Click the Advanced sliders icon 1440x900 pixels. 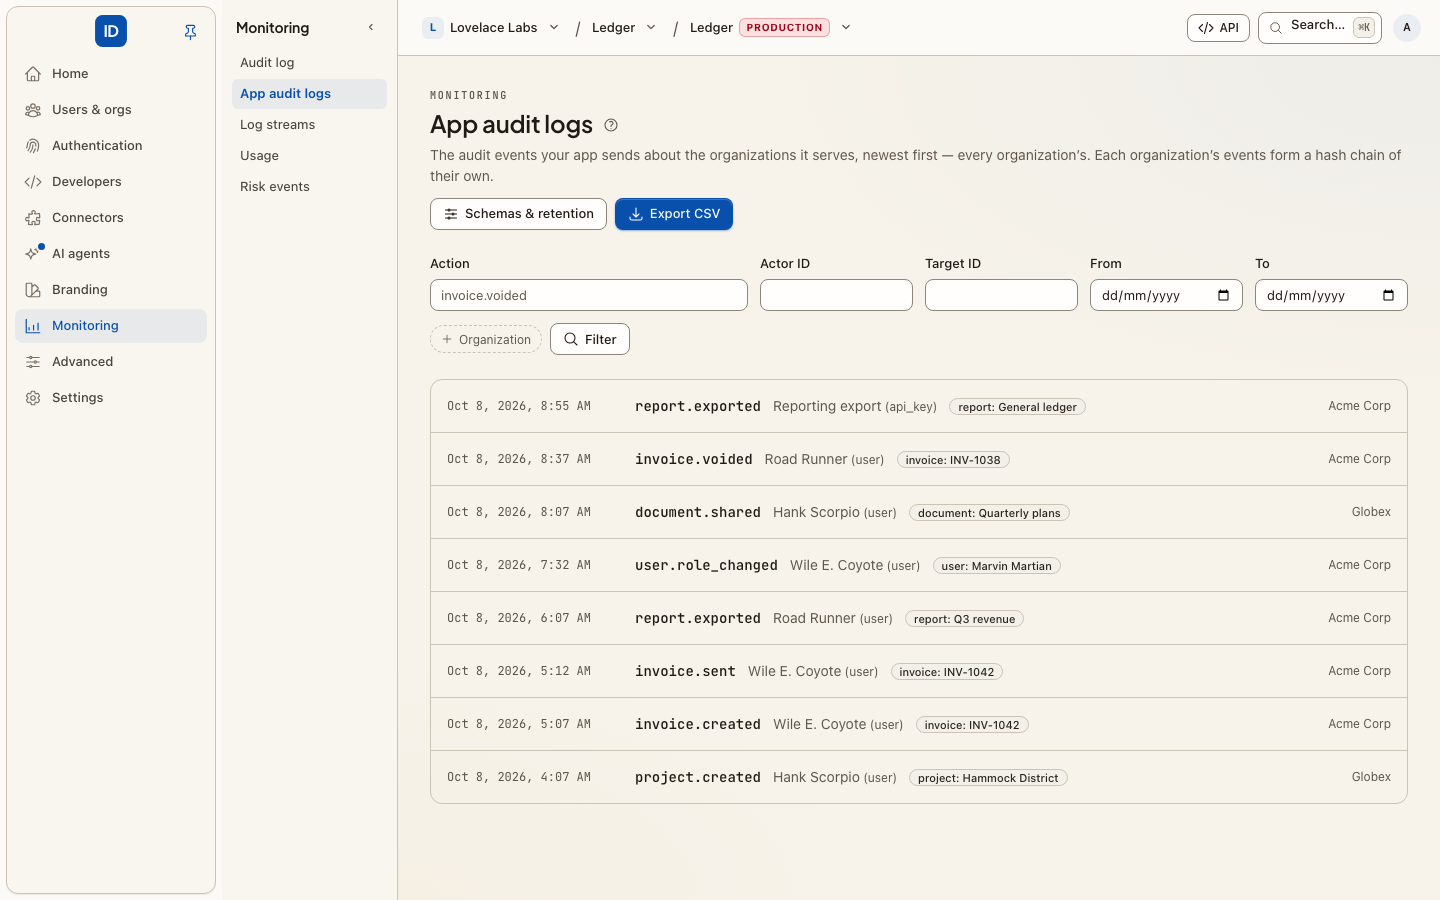point(33,362)
